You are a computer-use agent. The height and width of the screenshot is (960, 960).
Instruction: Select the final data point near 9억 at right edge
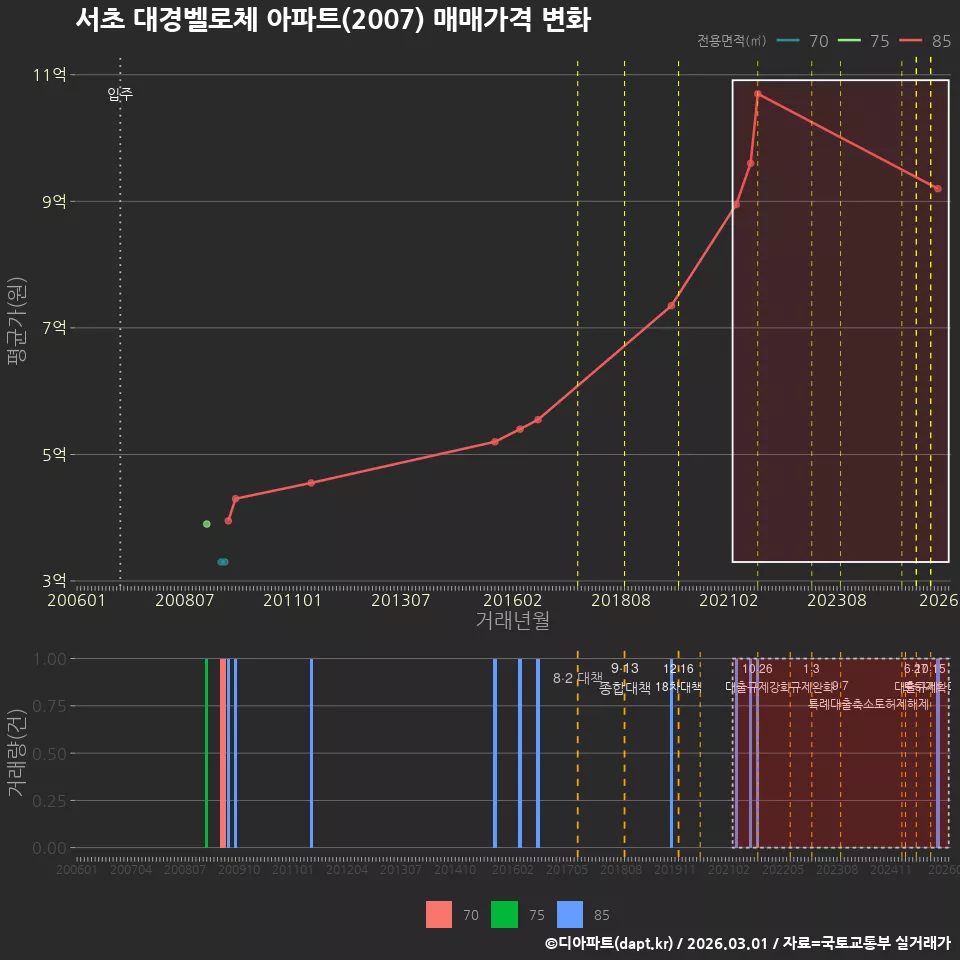pos(938,189)
